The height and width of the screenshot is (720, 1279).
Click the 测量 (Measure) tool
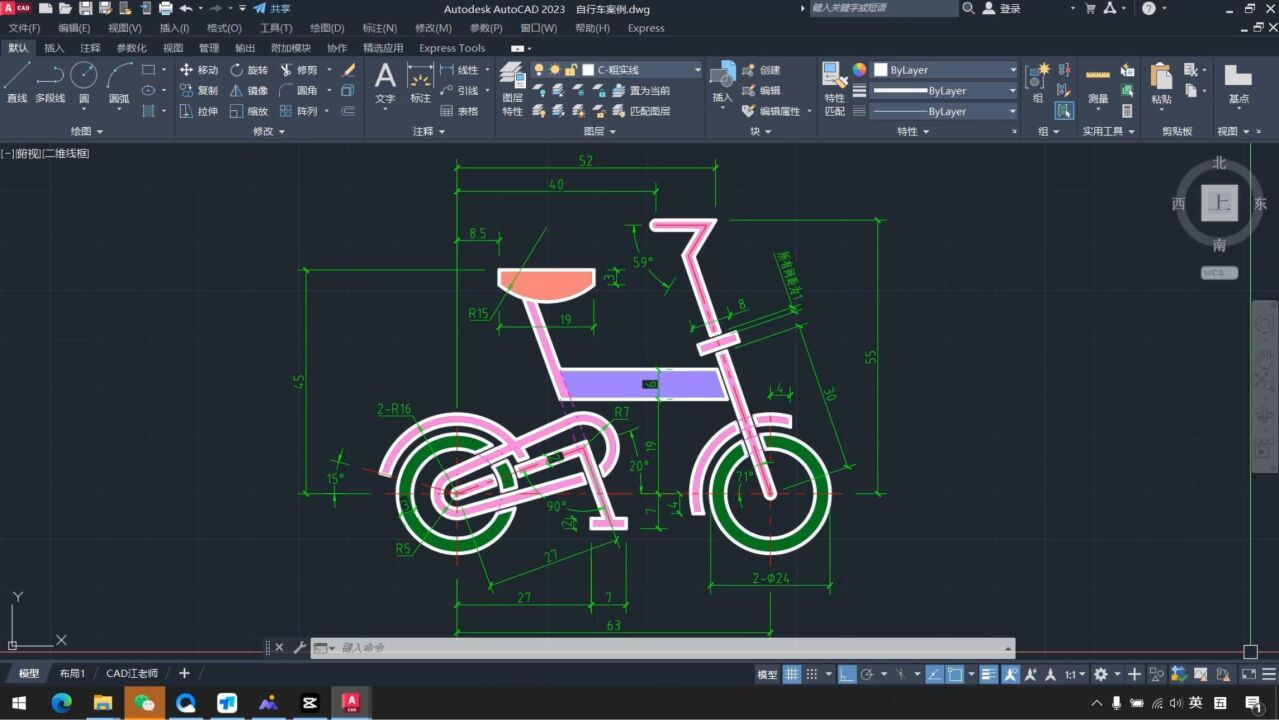click(x=1098, y=82)
